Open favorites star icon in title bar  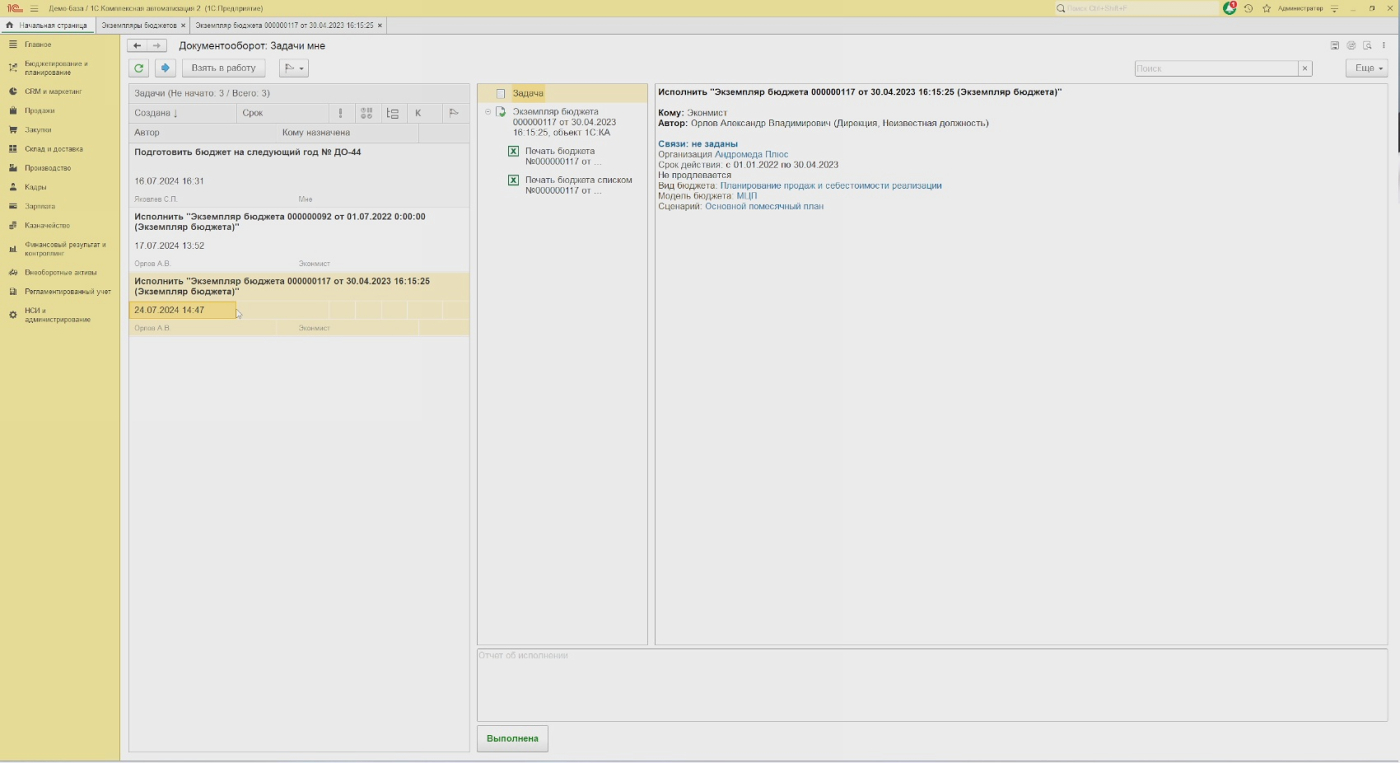tap(1267, 8)
